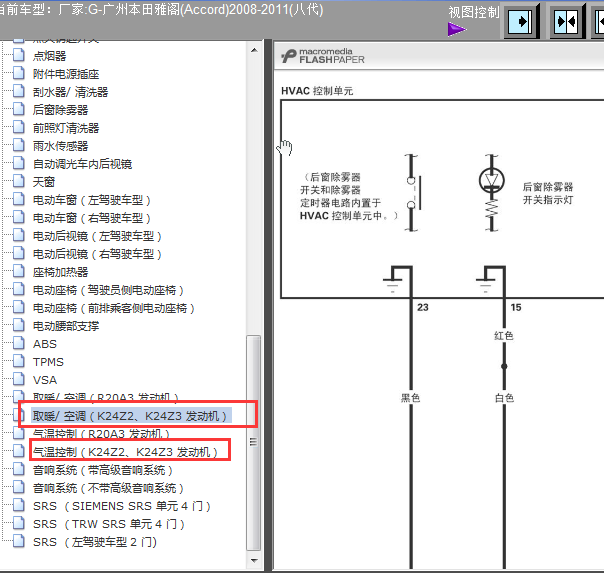
Task: Click the page icon beside SRS (TRW SRS 单元 4 门)
Action: tap(18, 523)
